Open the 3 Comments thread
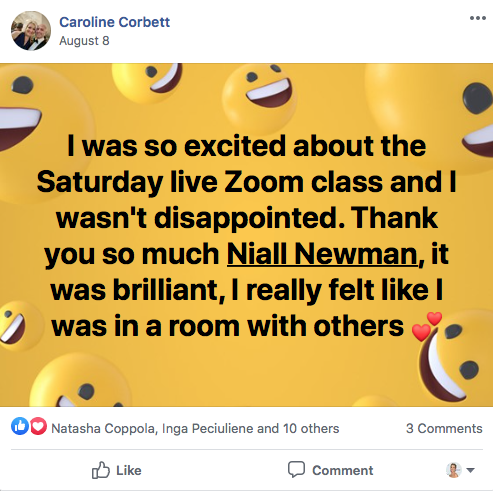Image resolution: width=493 pixels, height=491 pixels. coord(444,428)
